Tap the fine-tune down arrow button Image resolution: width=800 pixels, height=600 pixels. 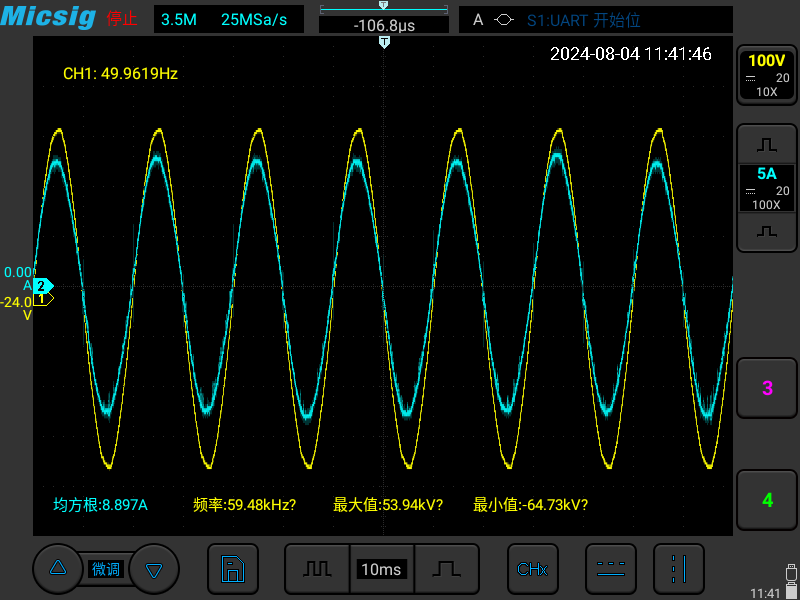154,568
